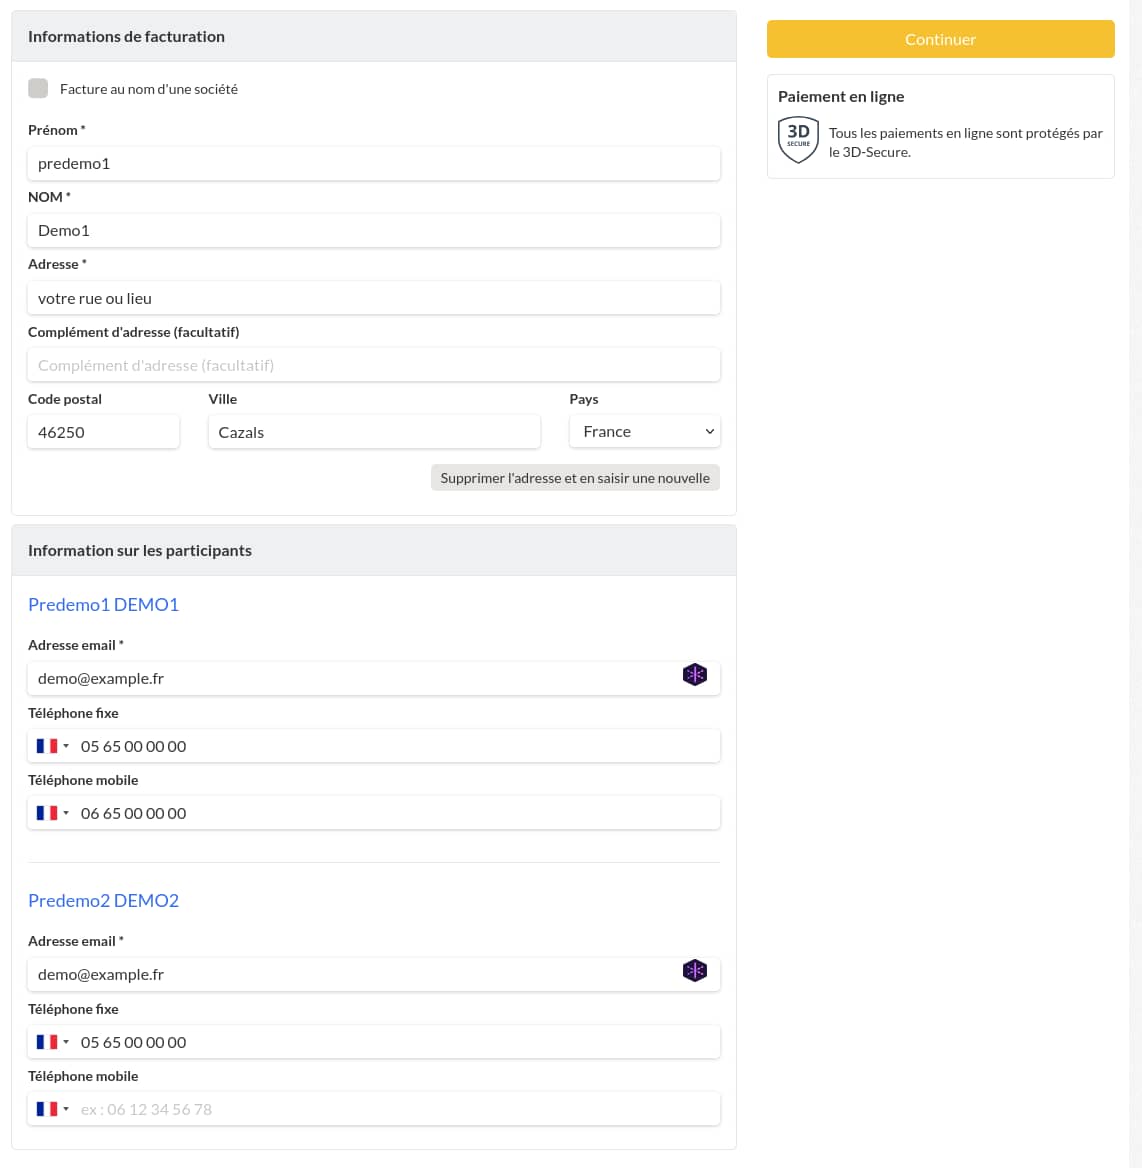Focus the Prénom field containing predemo1
1142x1168 pixels.
(374, 164)
